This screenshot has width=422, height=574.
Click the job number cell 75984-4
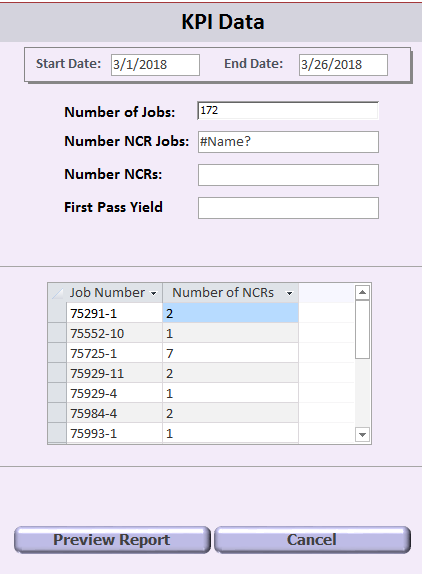115,413
